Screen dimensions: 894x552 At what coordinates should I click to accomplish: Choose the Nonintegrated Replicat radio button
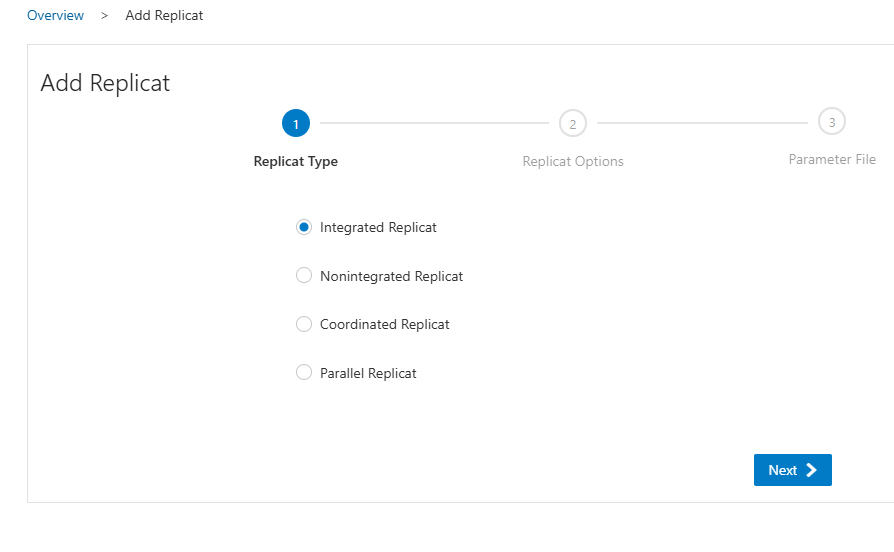coord(304,276)
